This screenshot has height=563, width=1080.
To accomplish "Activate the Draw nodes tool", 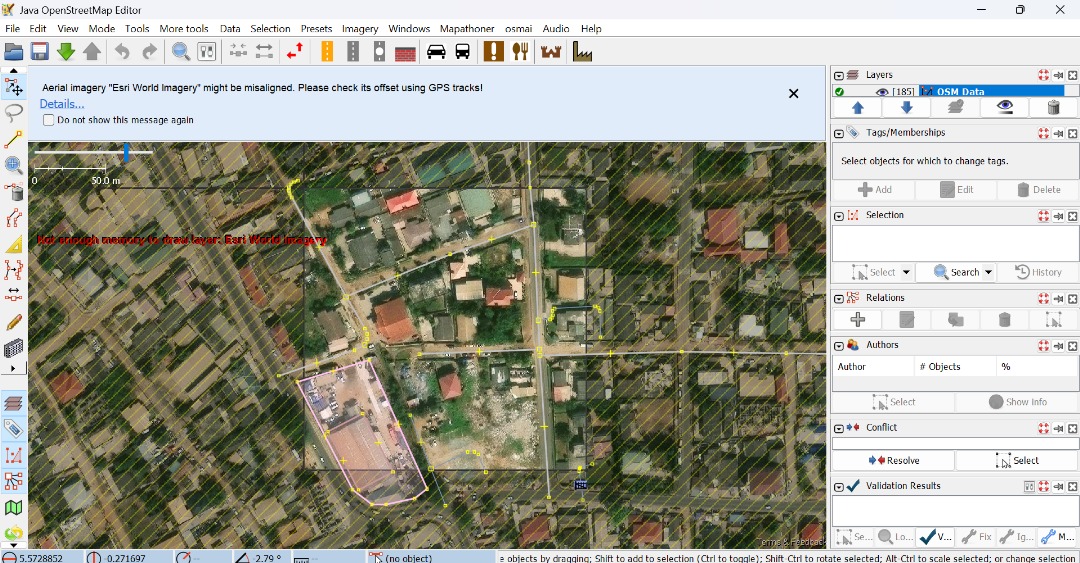I will 13,139.
